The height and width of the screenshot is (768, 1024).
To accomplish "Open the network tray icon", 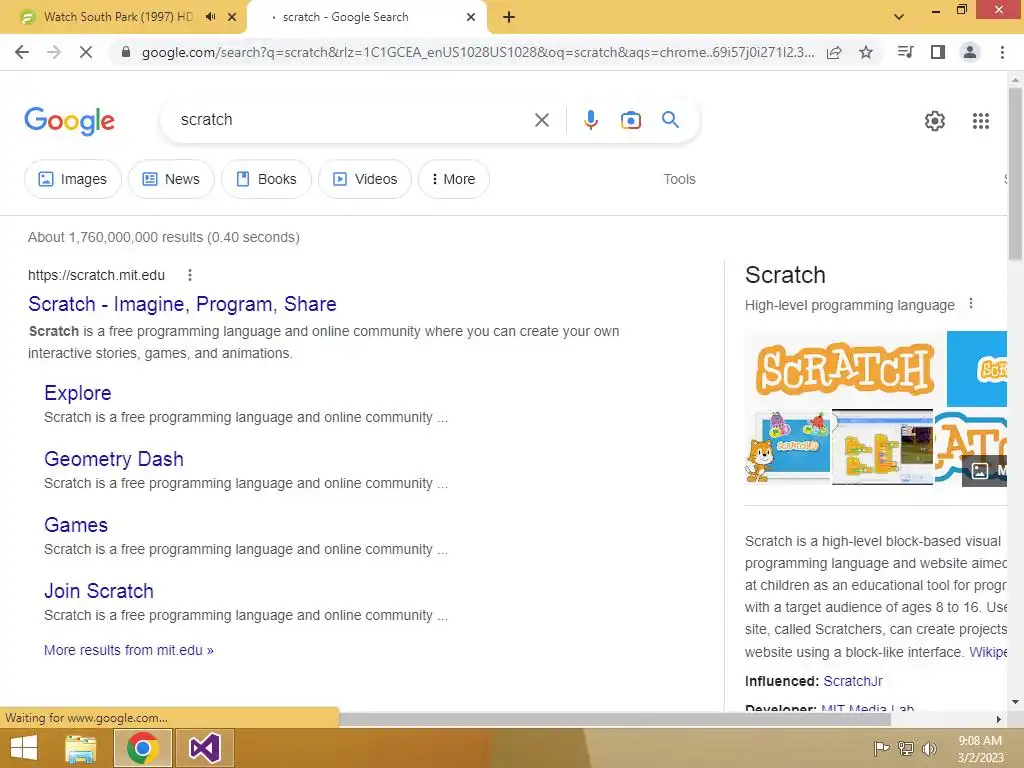I will coord(906,748).
